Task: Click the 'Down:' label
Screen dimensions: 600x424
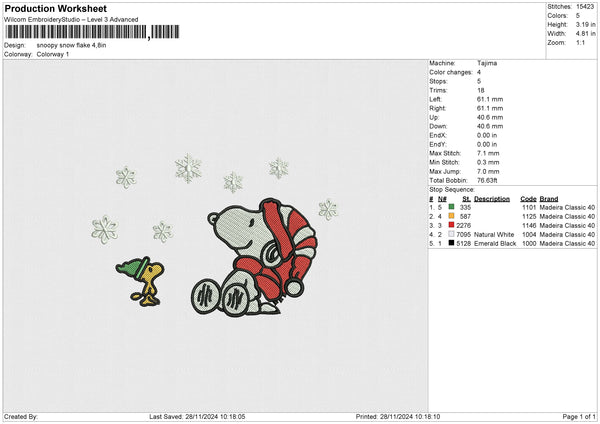Action: (438, 126)
